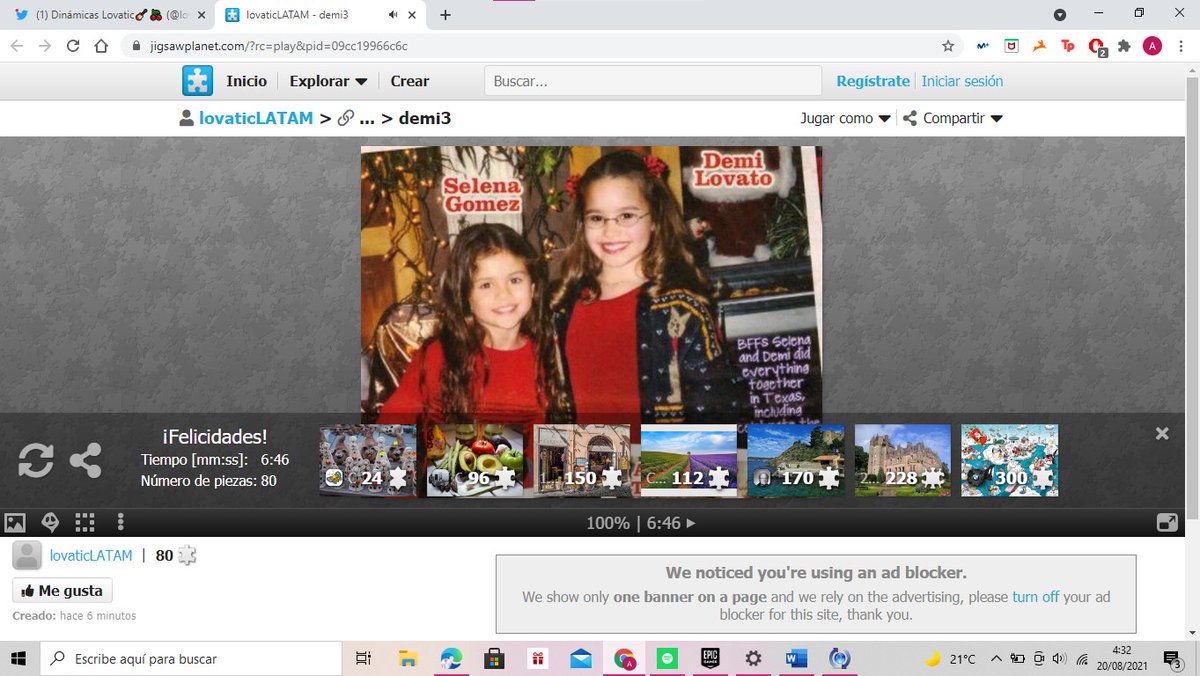Open the Inicio menu item
Screen dimensions: 1200x676
246,81
